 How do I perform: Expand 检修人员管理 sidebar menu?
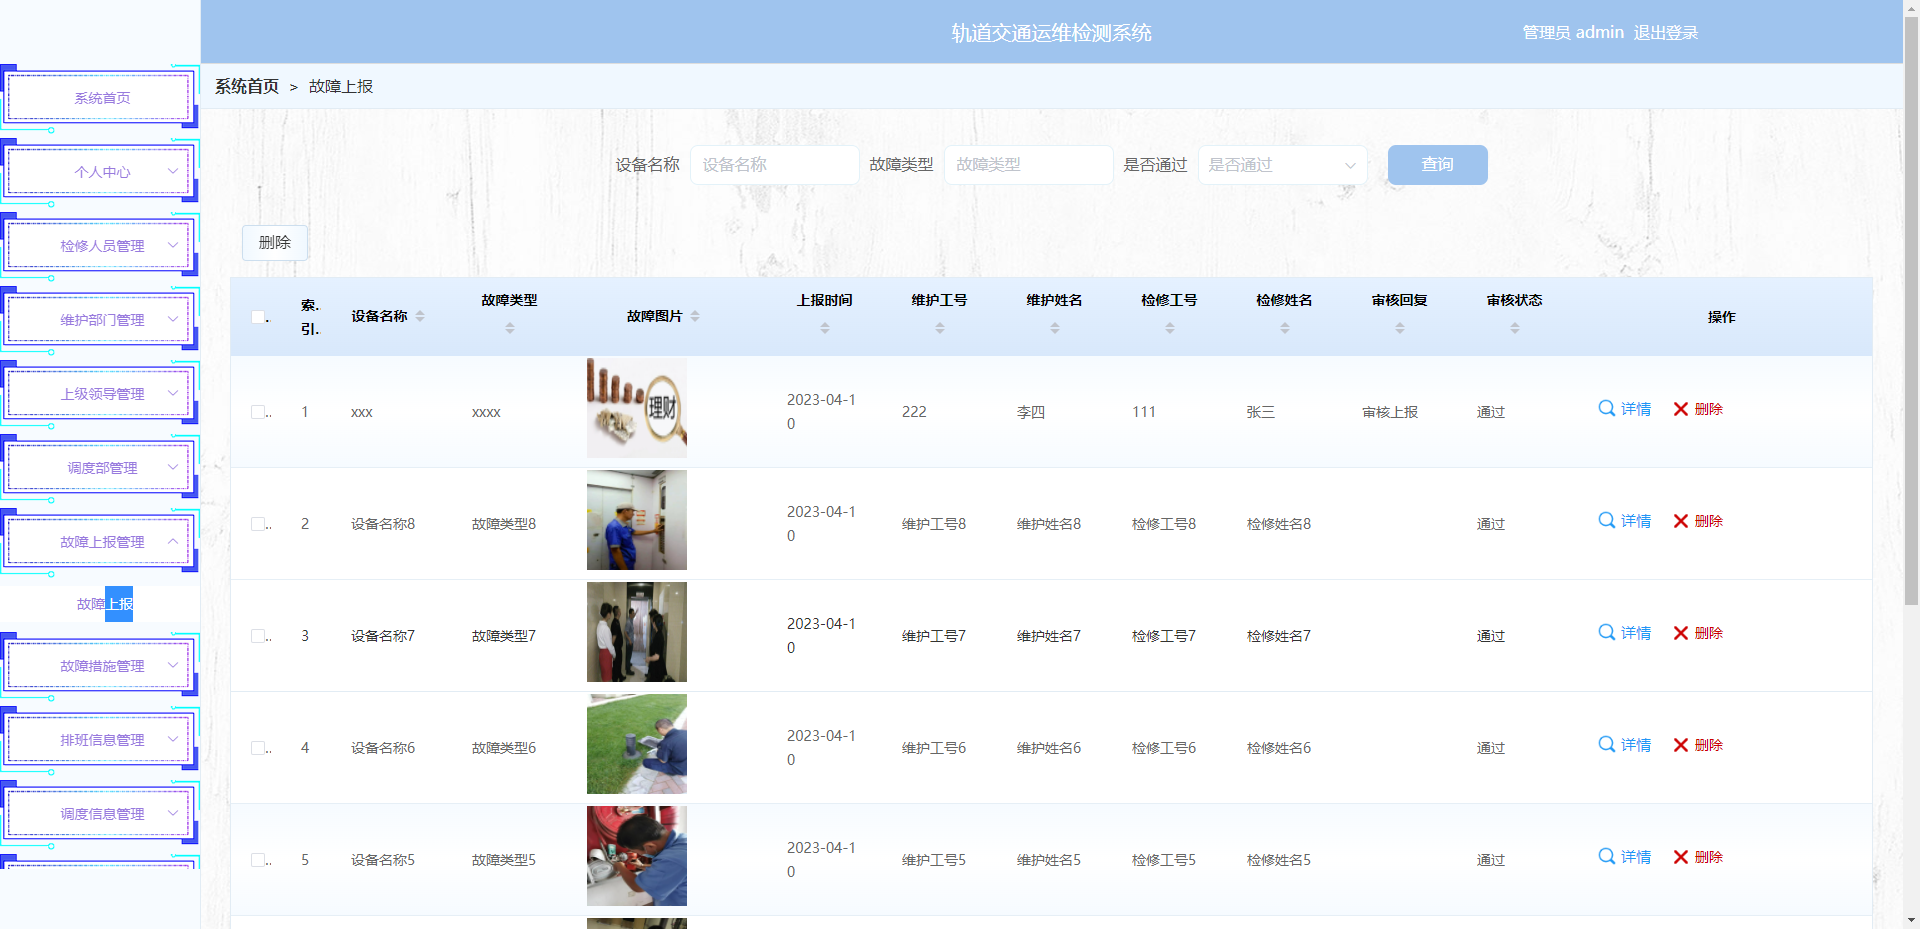(100, 246)
